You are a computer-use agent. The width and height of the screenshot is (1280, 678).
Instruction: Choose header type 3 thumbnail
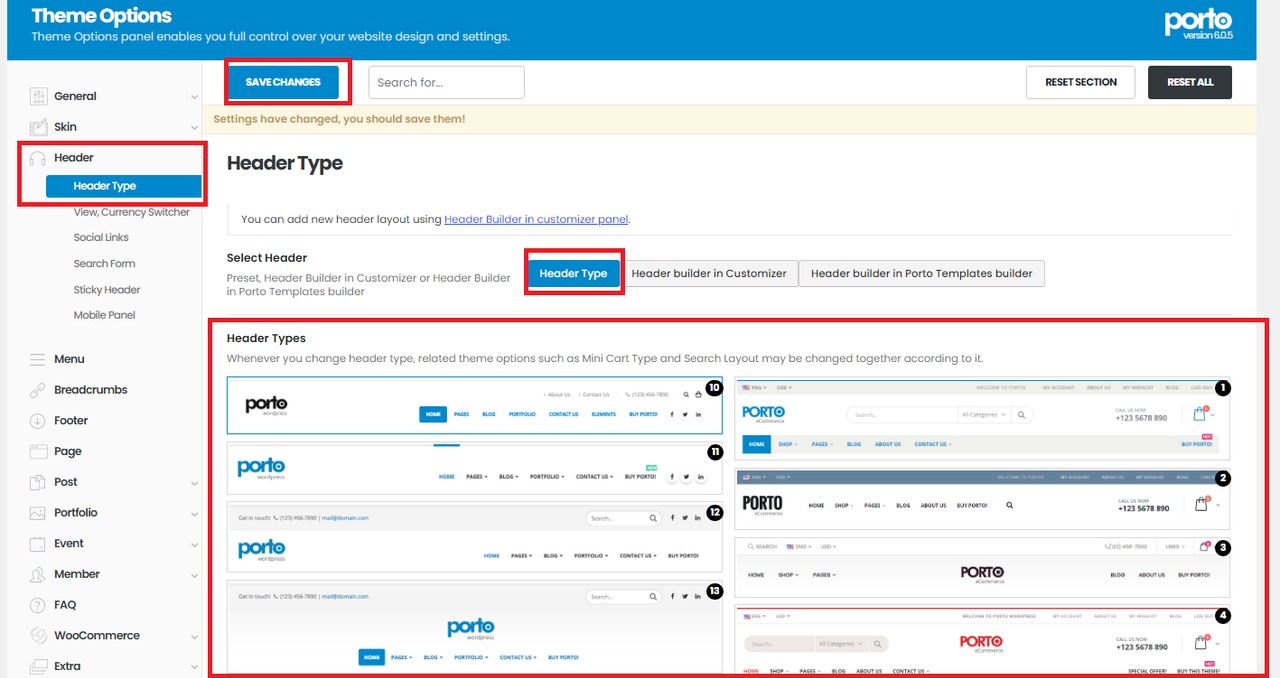982,567
